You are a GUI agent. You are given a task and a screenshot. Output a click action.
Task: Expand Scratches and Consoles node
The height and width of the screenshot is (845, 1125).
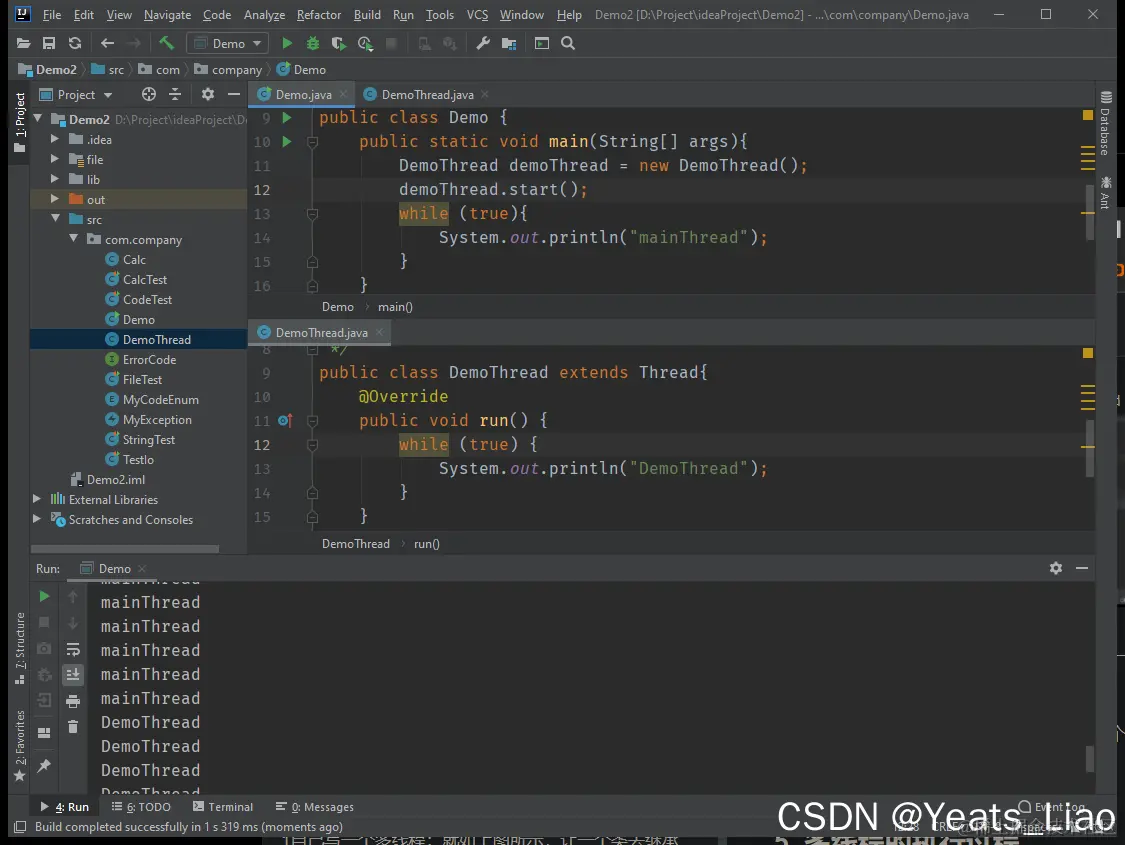coord(37,519)
